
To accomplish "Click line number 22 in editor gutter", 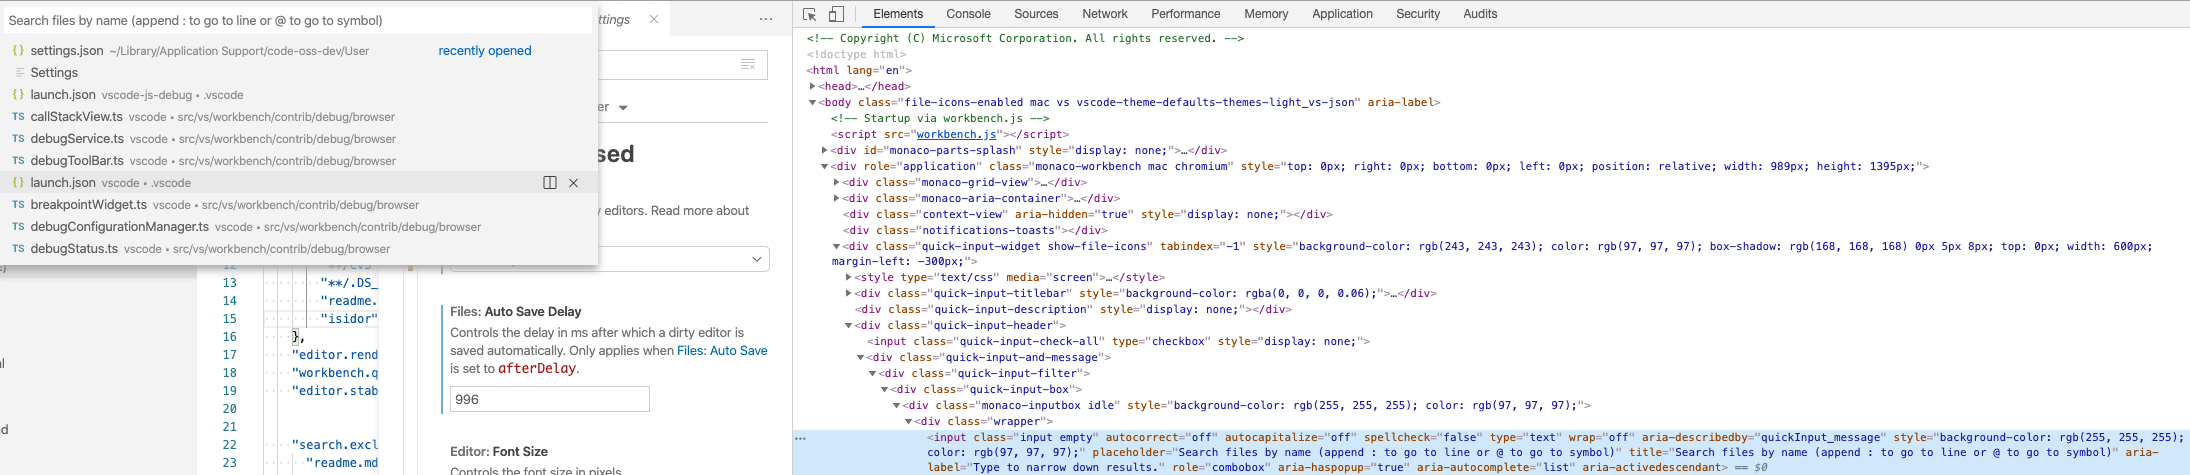I will coord(230,445).
